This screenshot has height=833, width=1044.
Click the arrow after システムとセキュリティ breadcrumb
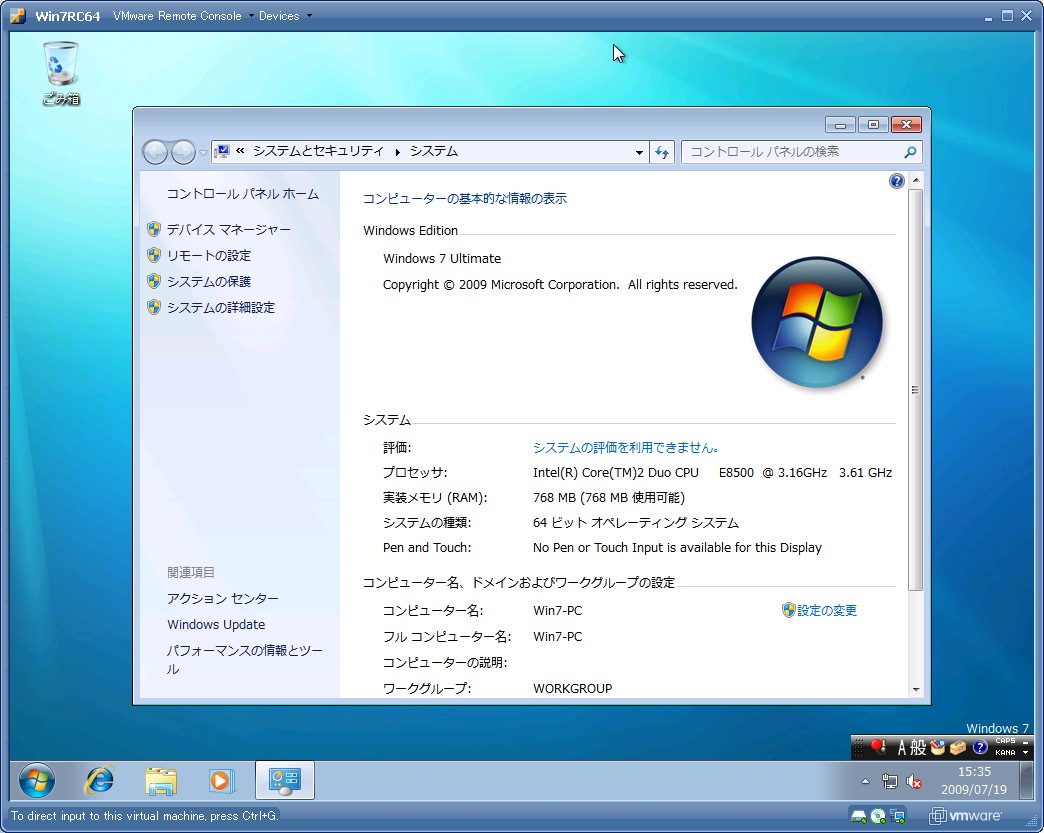pyautogui.click(x=397, y=152)
